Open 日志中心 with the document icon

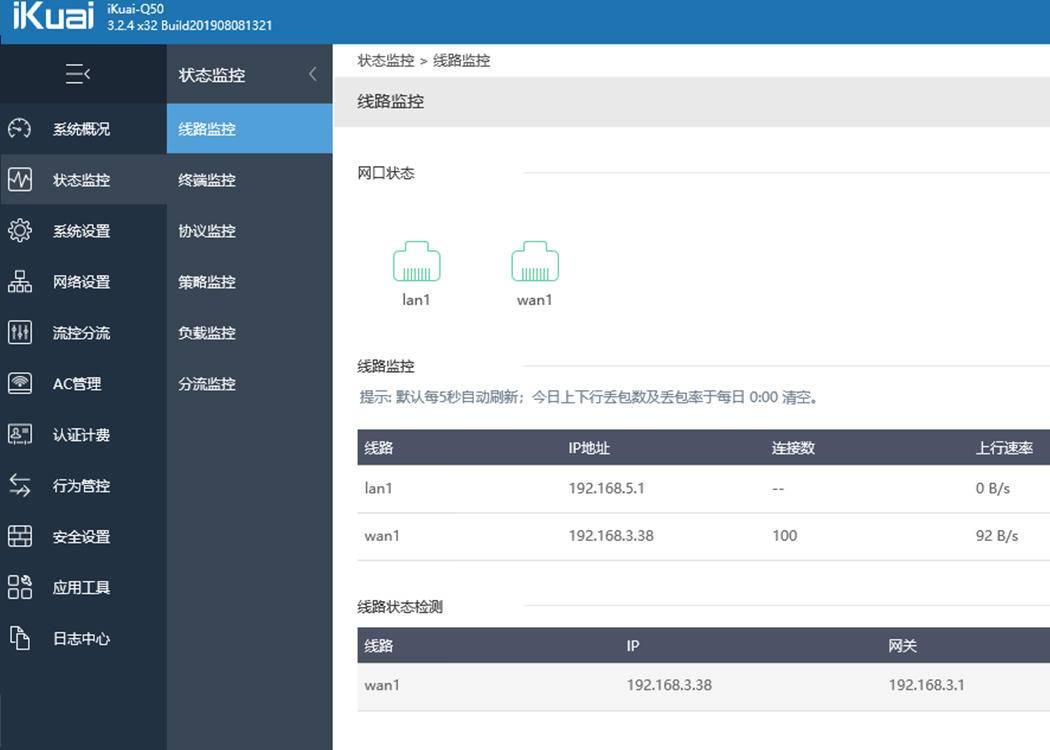[x=20, y=638]
